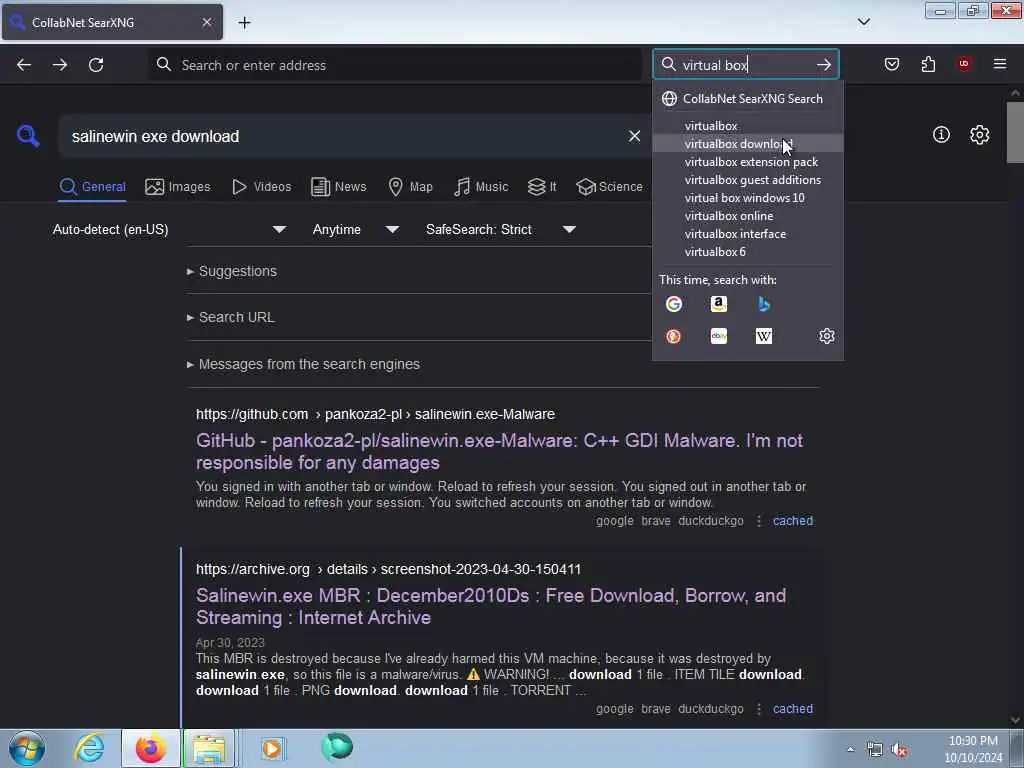Viewport: 1024px width, 768px height.
Task: Open the Auto-detect (en-US) language dropdown
Action: coord(169,229)
